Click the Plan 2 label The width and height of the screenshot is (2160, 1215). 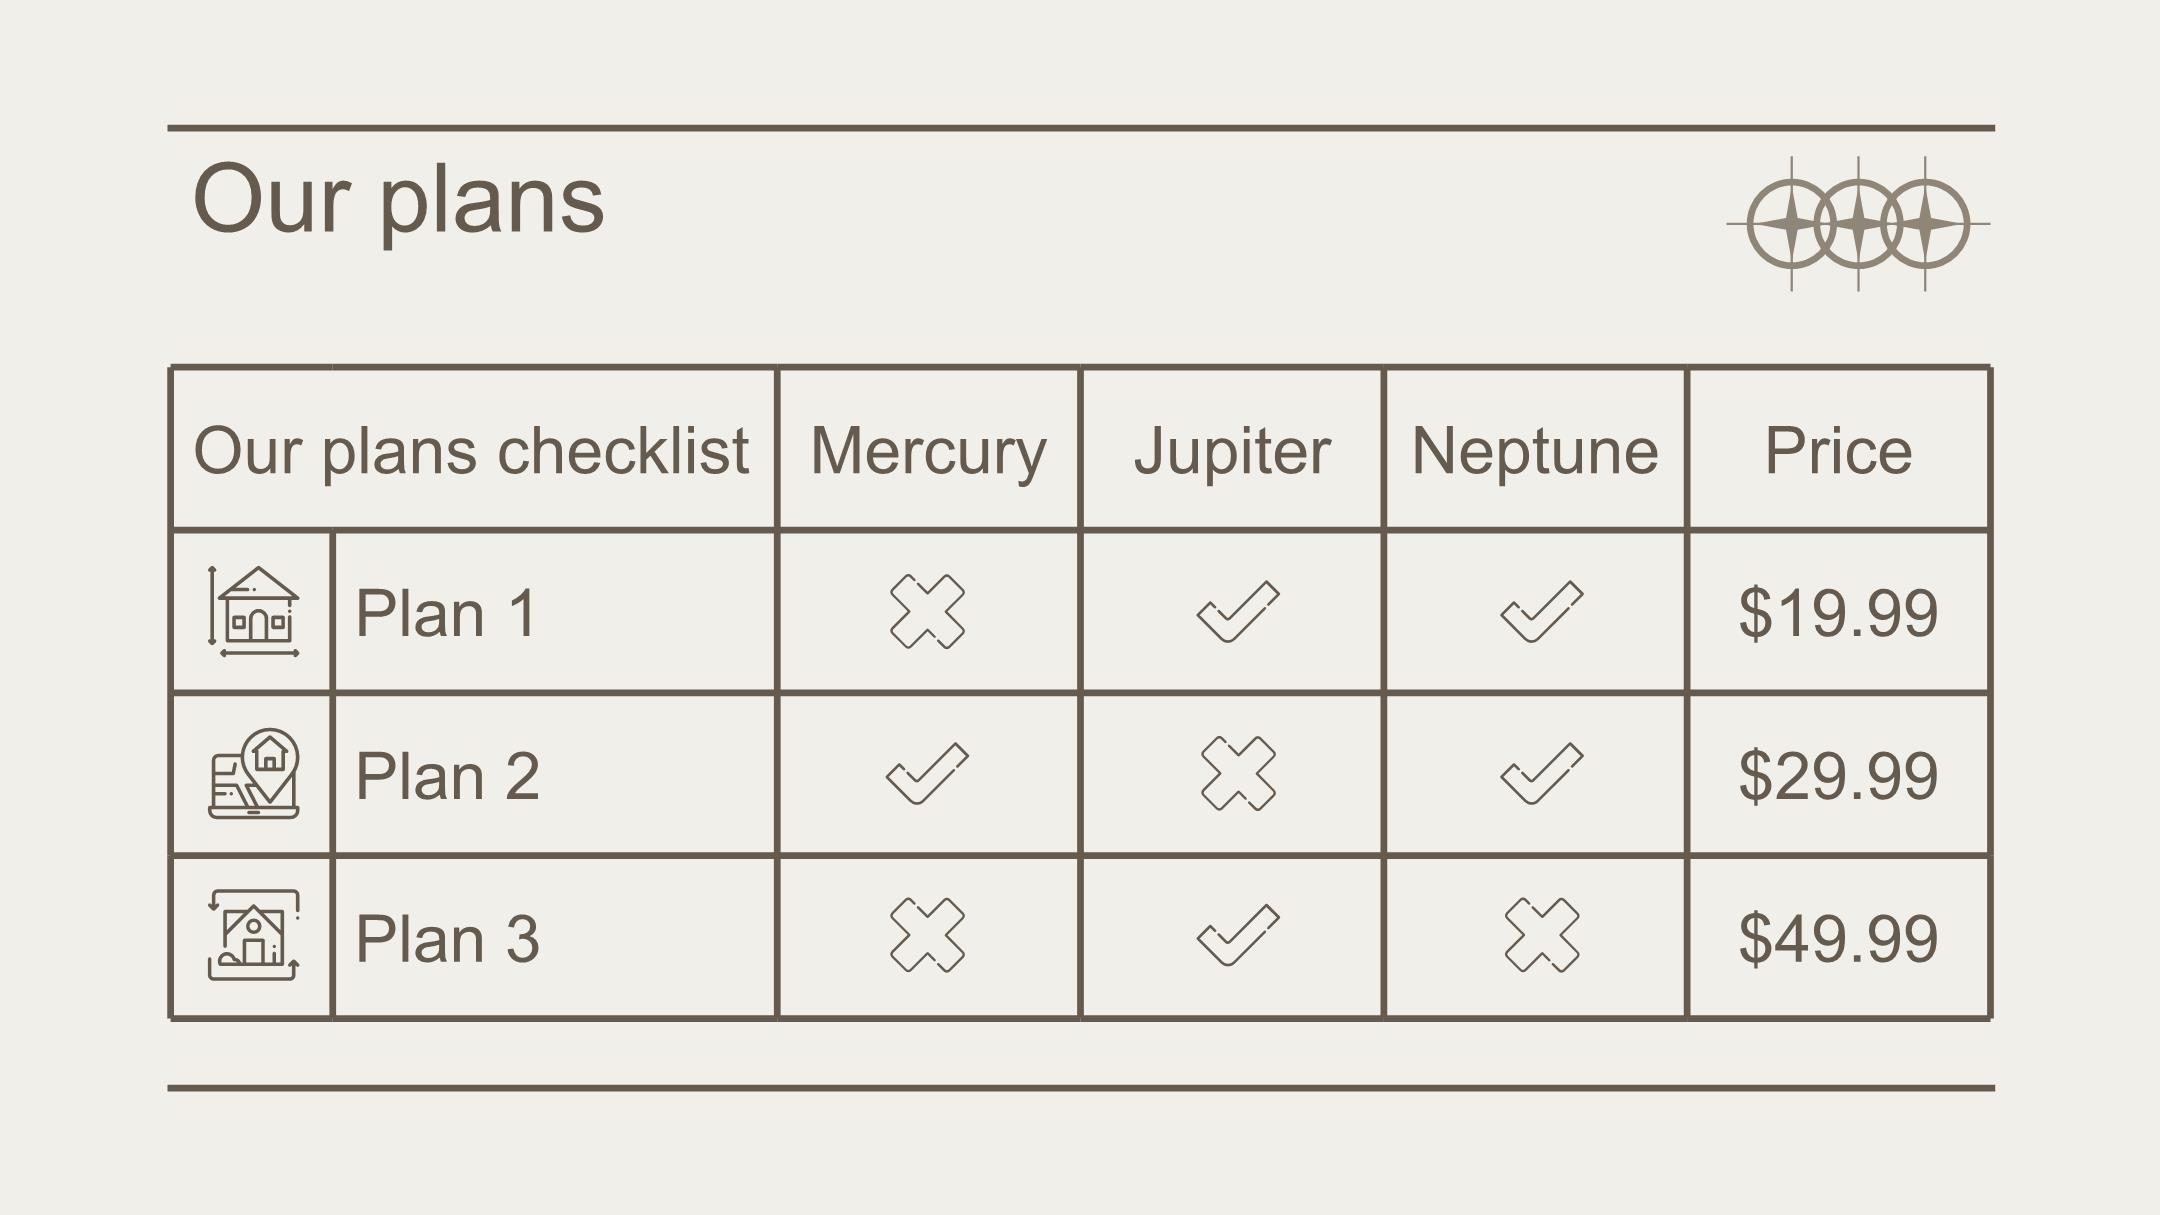(447, 775)
